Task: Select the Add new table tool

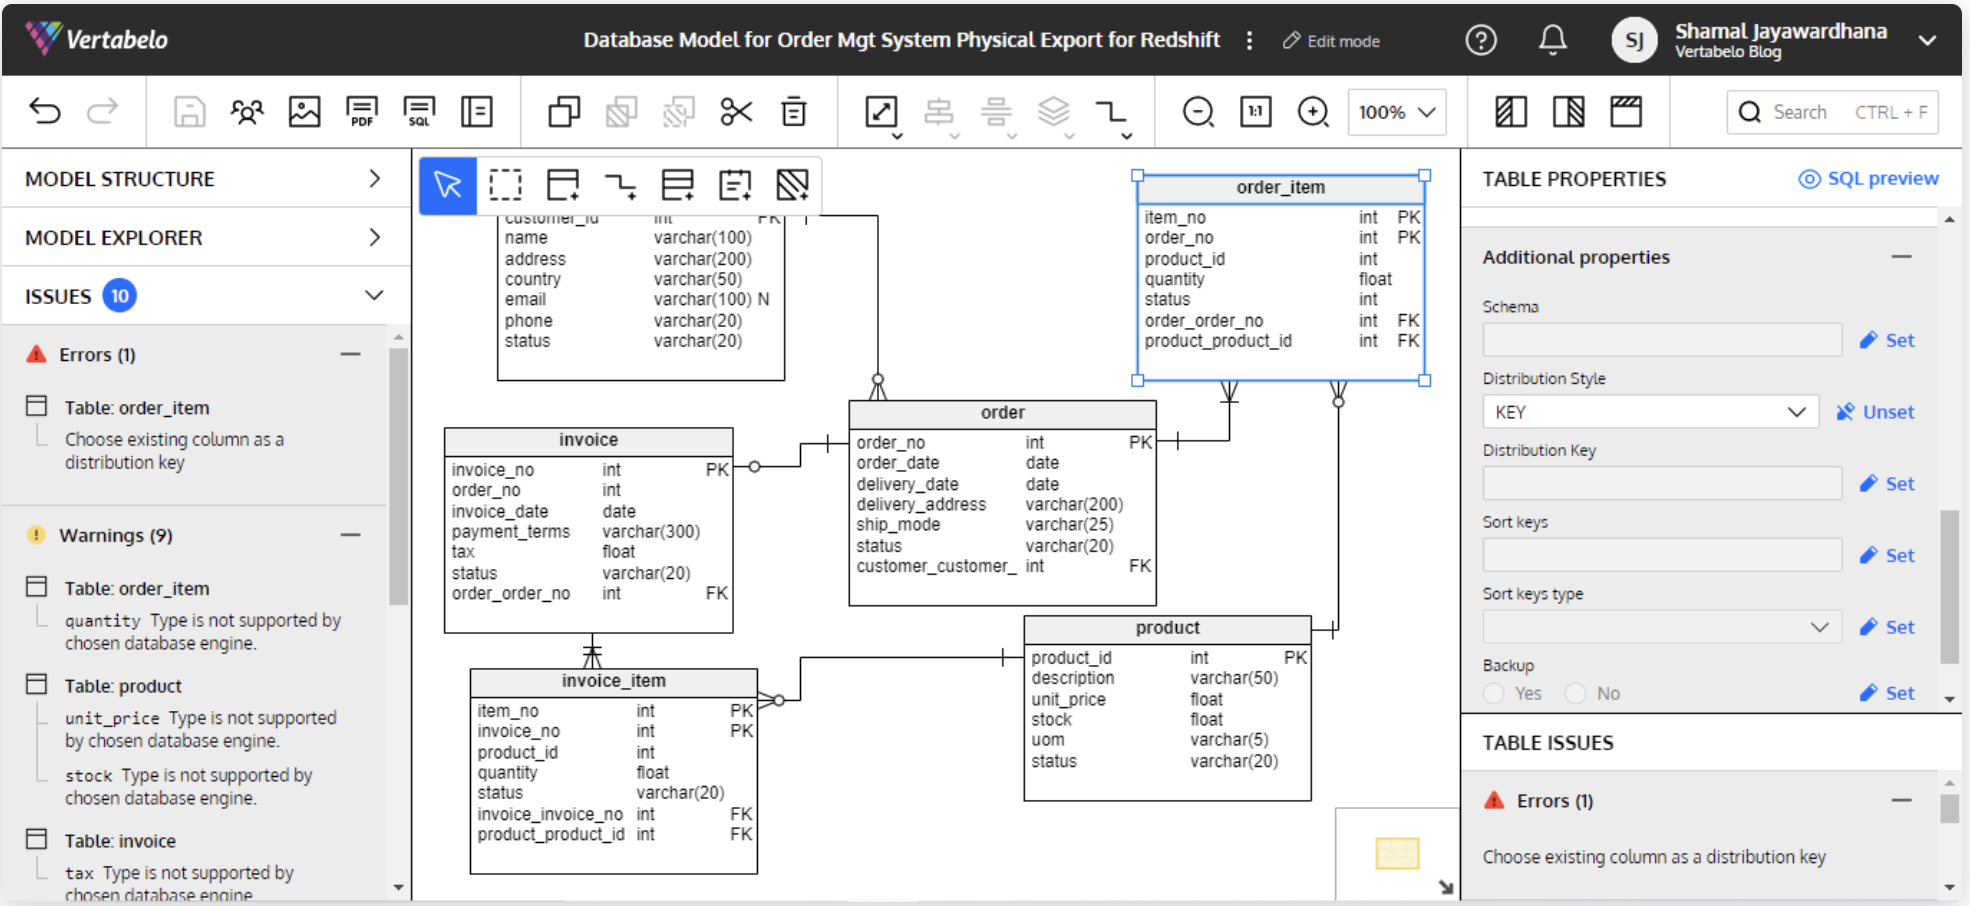Action: pyautogui.click(x=563, y=185)
